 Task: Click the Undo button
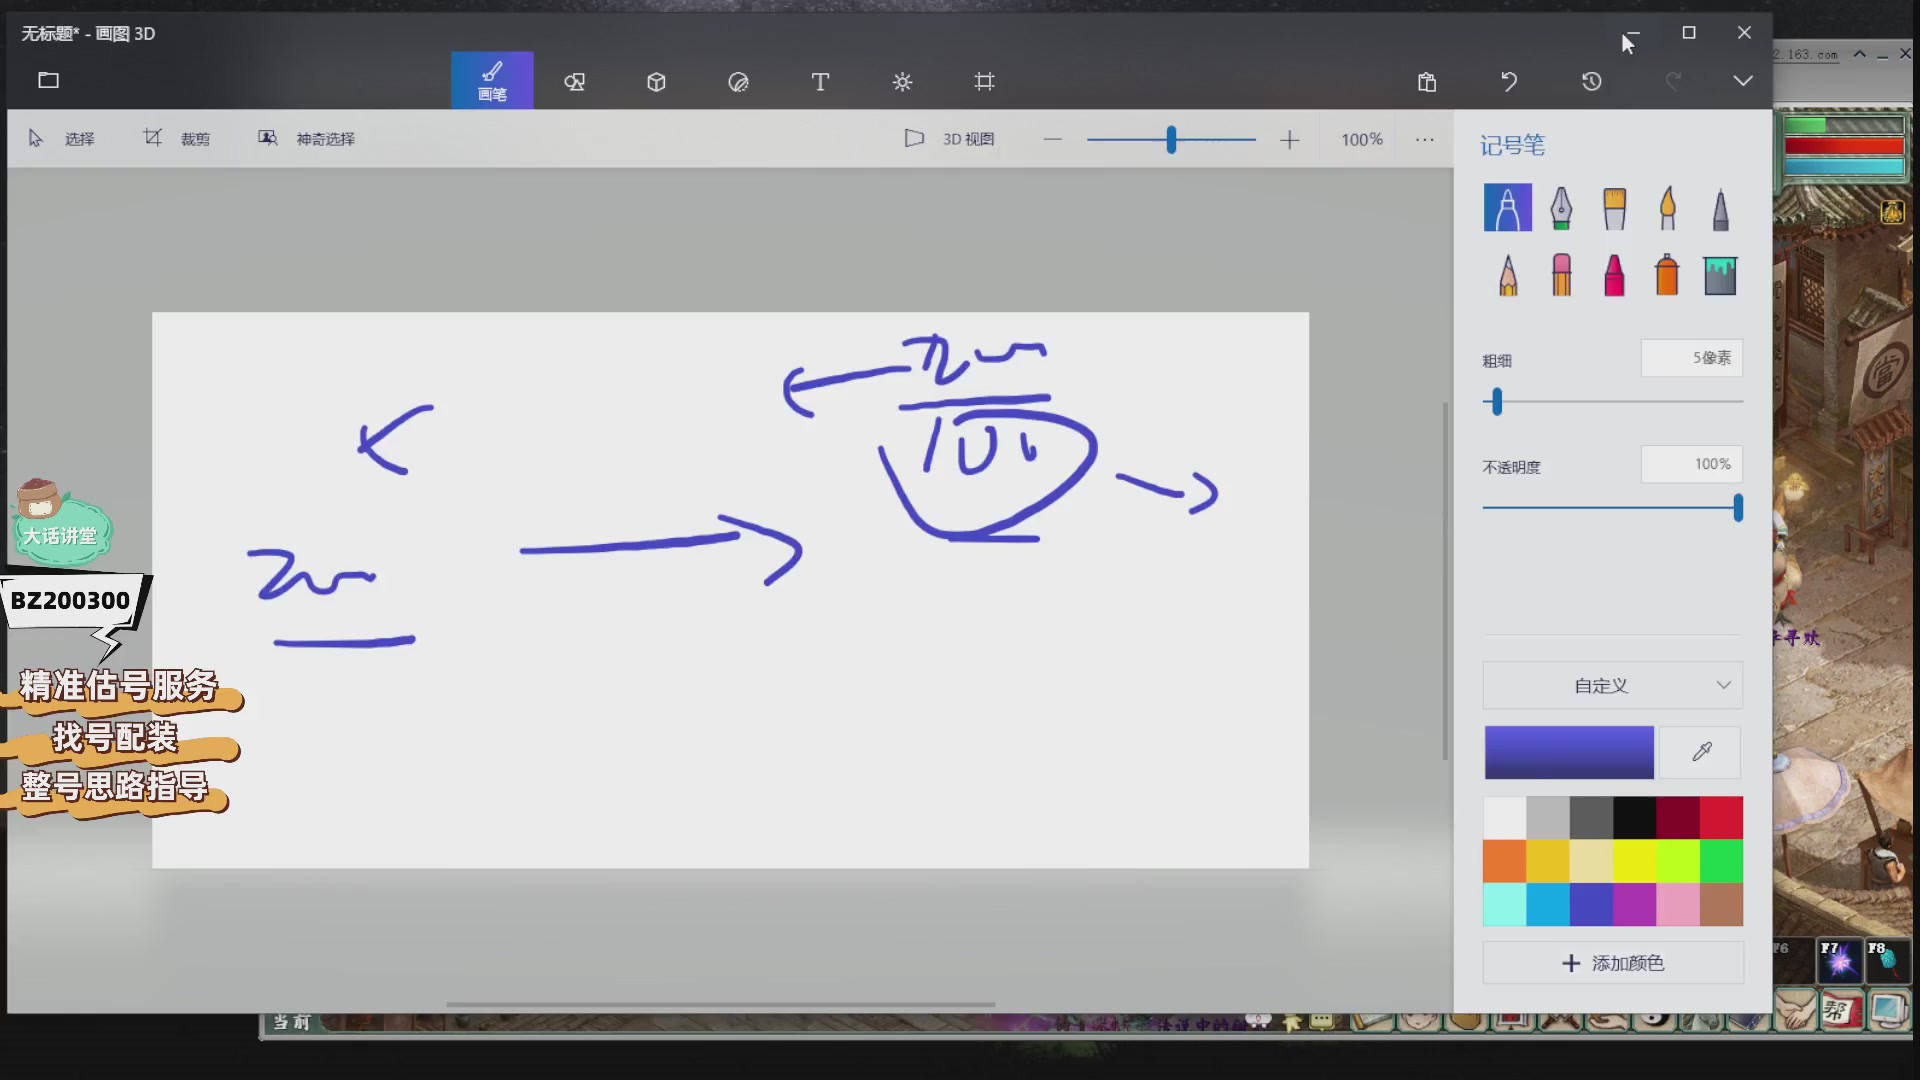[x=1509, y=80]
